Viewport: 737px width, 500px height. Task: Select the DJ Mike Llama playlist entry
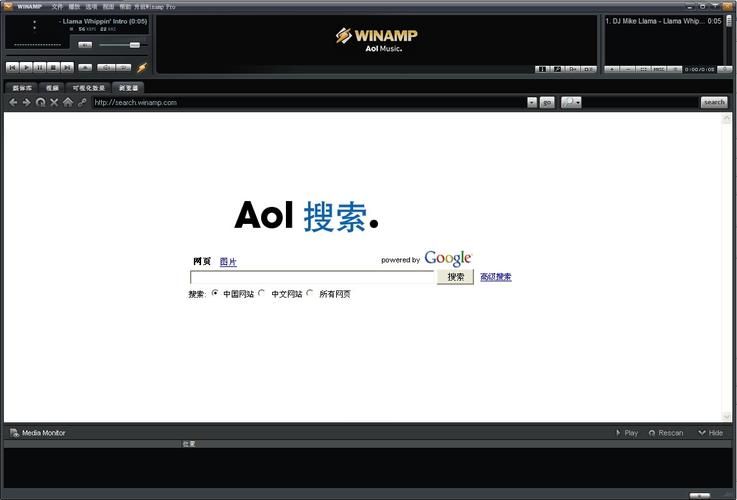[663, 21]
